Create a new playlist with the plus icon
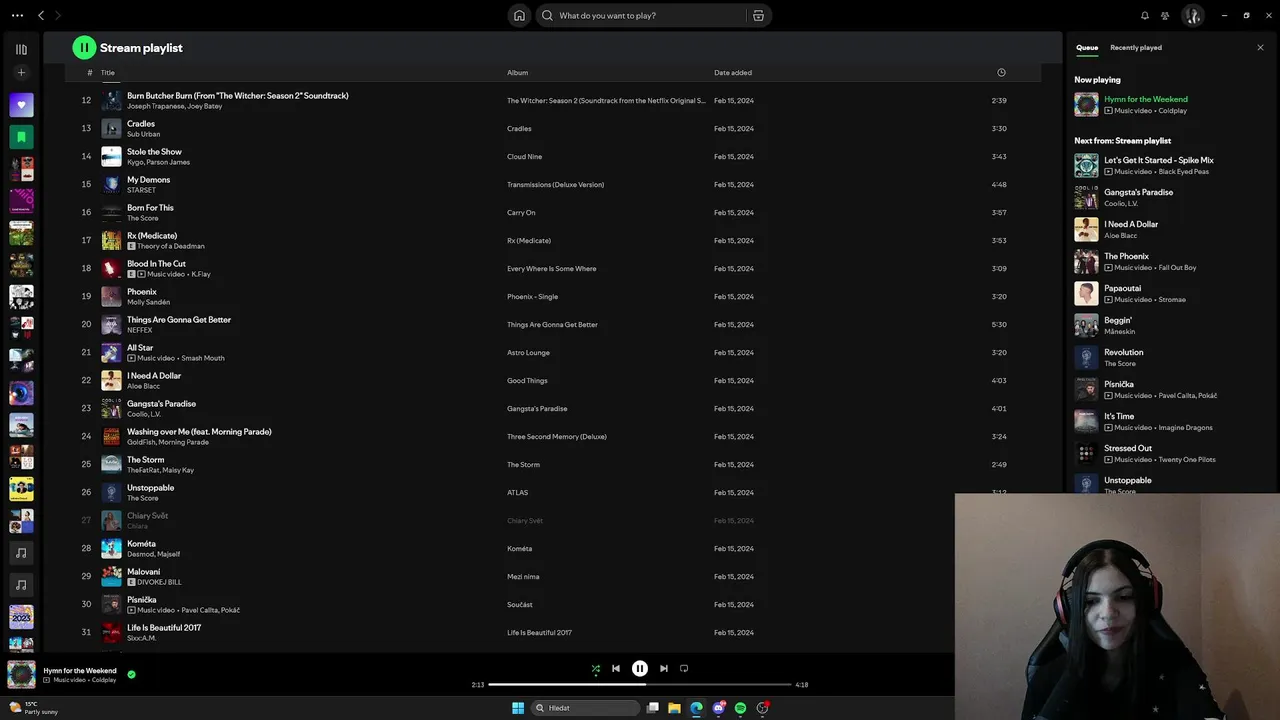This screenshot has height=720, width=1280. [x=21, y=73]
